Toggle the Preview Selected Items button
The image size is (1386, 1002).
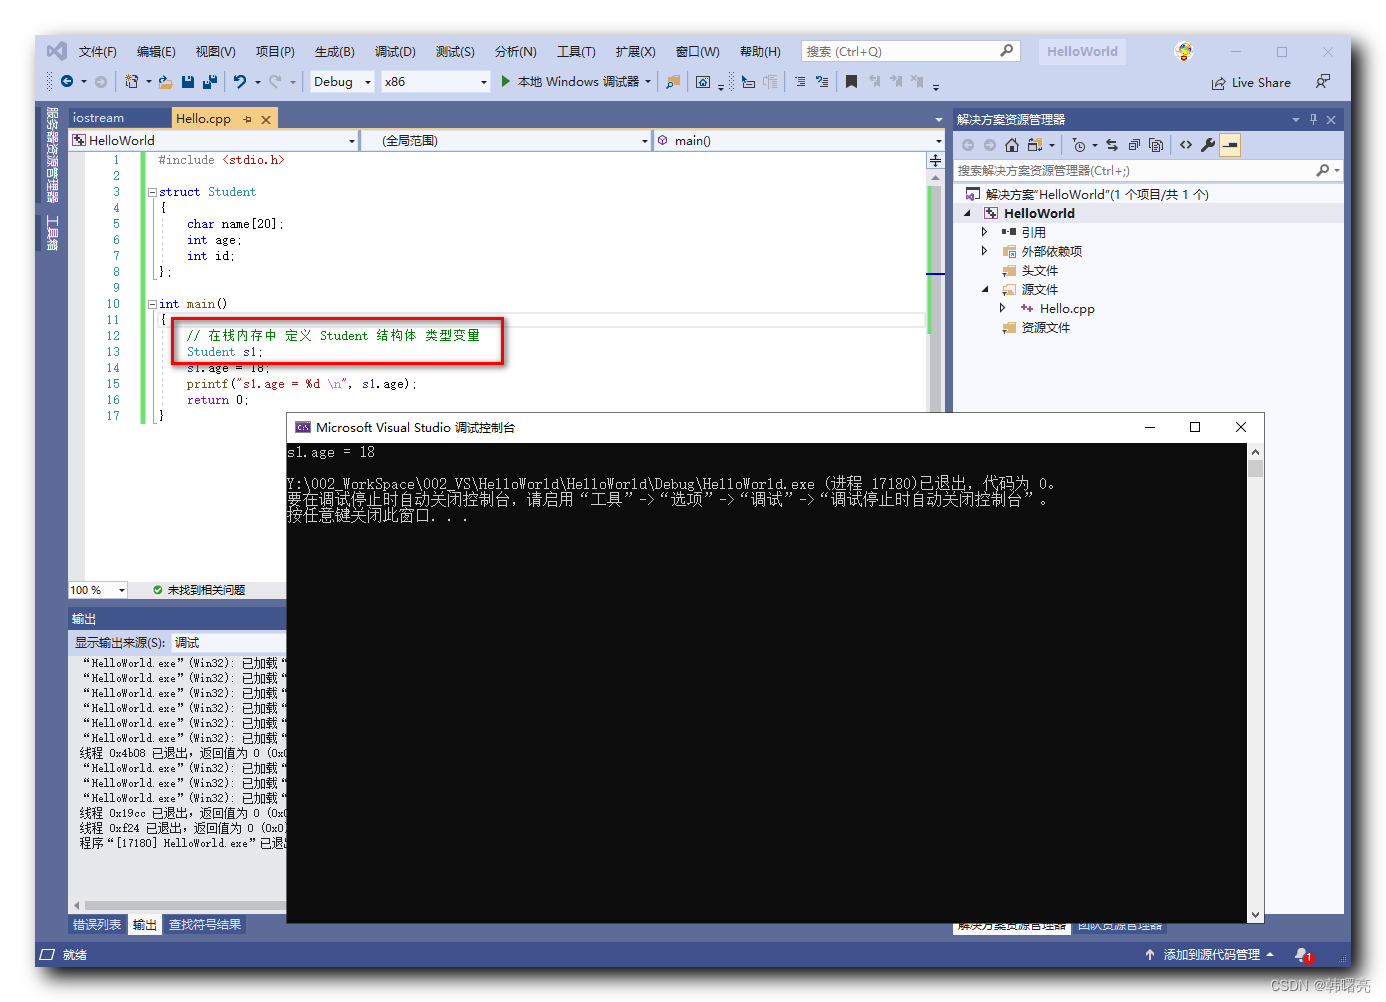(1230, 145)
